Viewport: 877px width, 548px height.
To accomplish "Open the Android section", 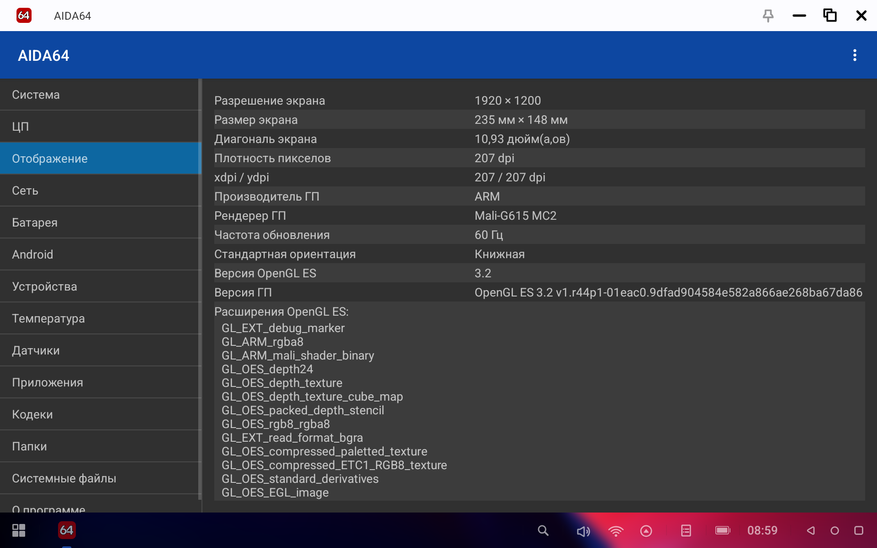I will coord(100,254).
